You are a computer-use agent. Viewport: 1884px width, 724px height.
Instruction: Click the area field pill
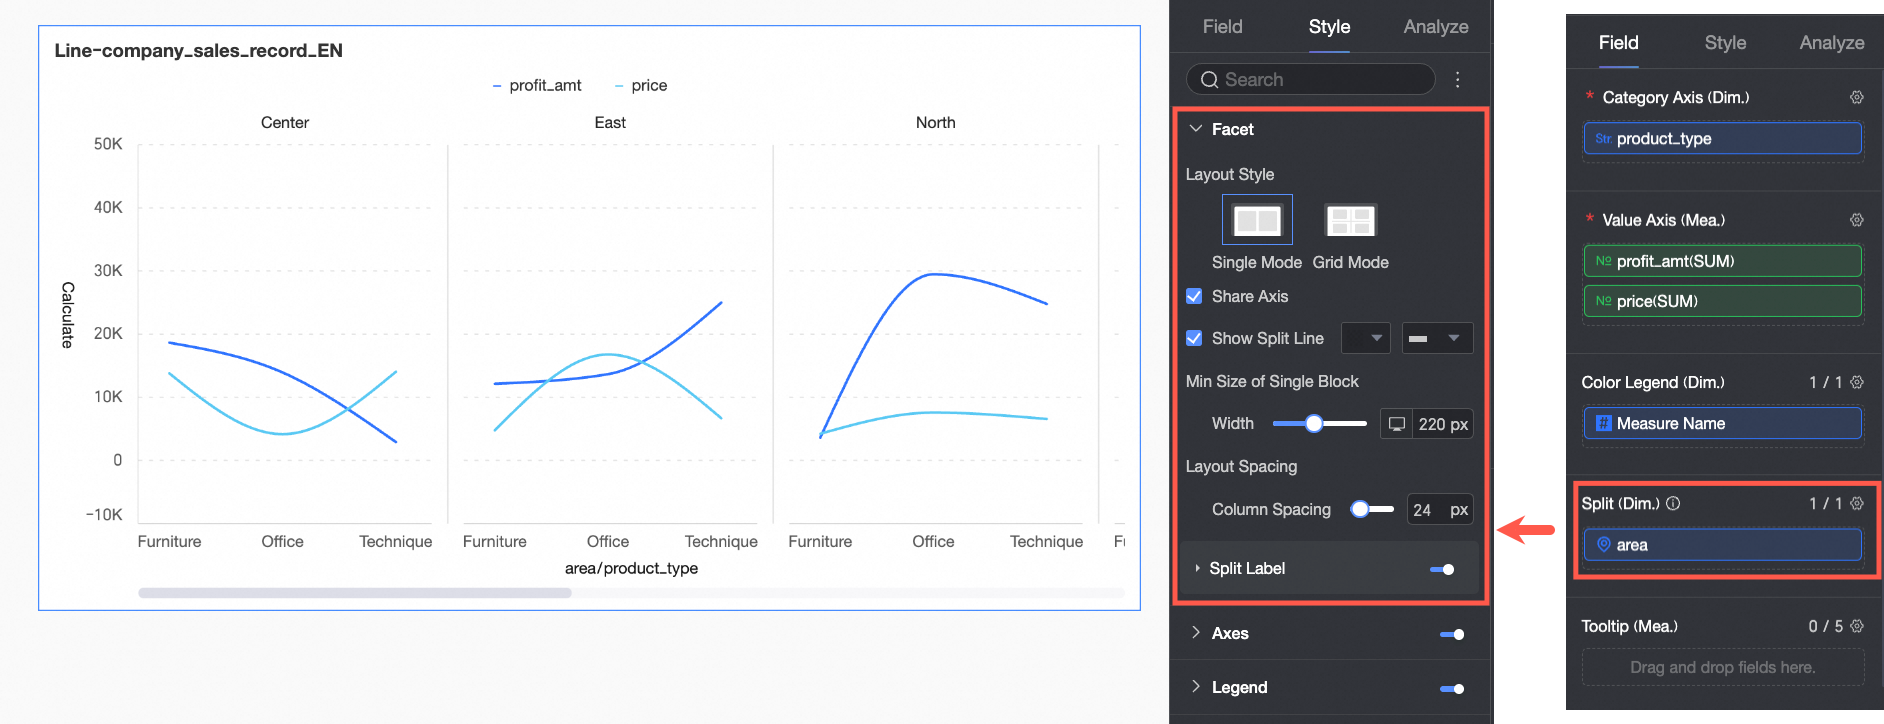(1722, 545)
